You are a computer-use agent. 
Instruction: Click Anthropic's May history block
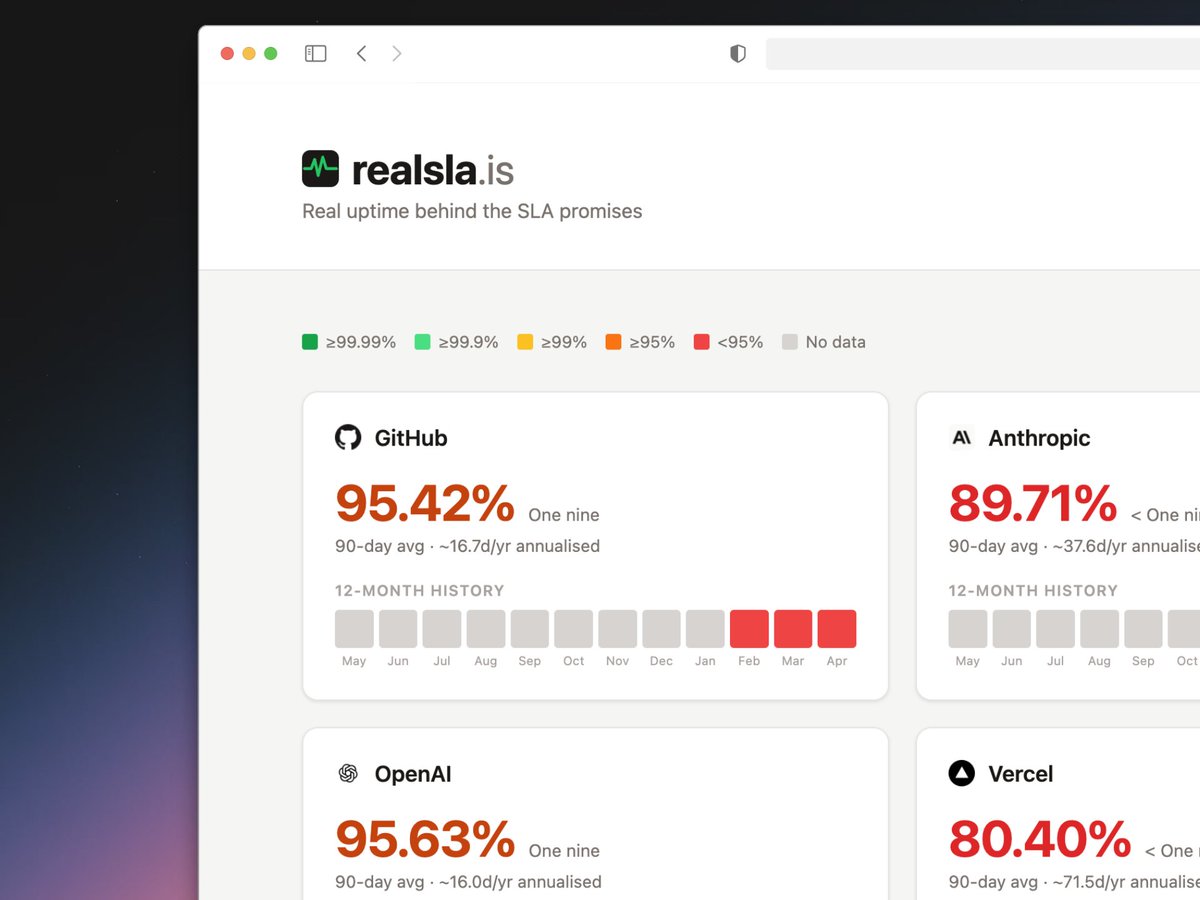tap(968, 629)
